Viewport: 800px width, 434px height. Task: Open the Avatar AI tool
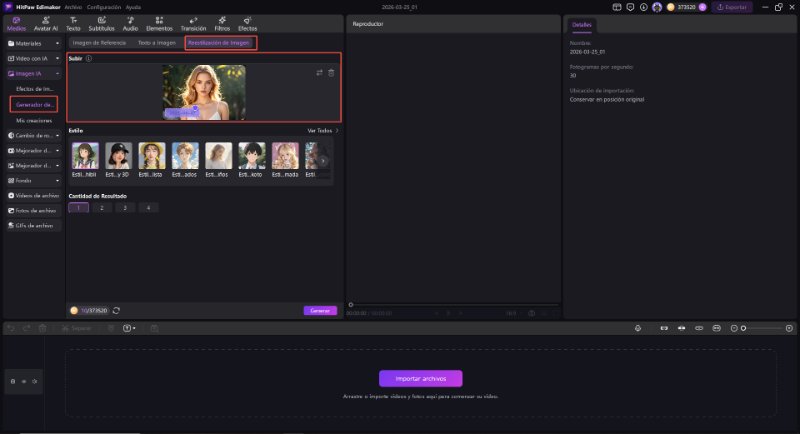[45, 24]
